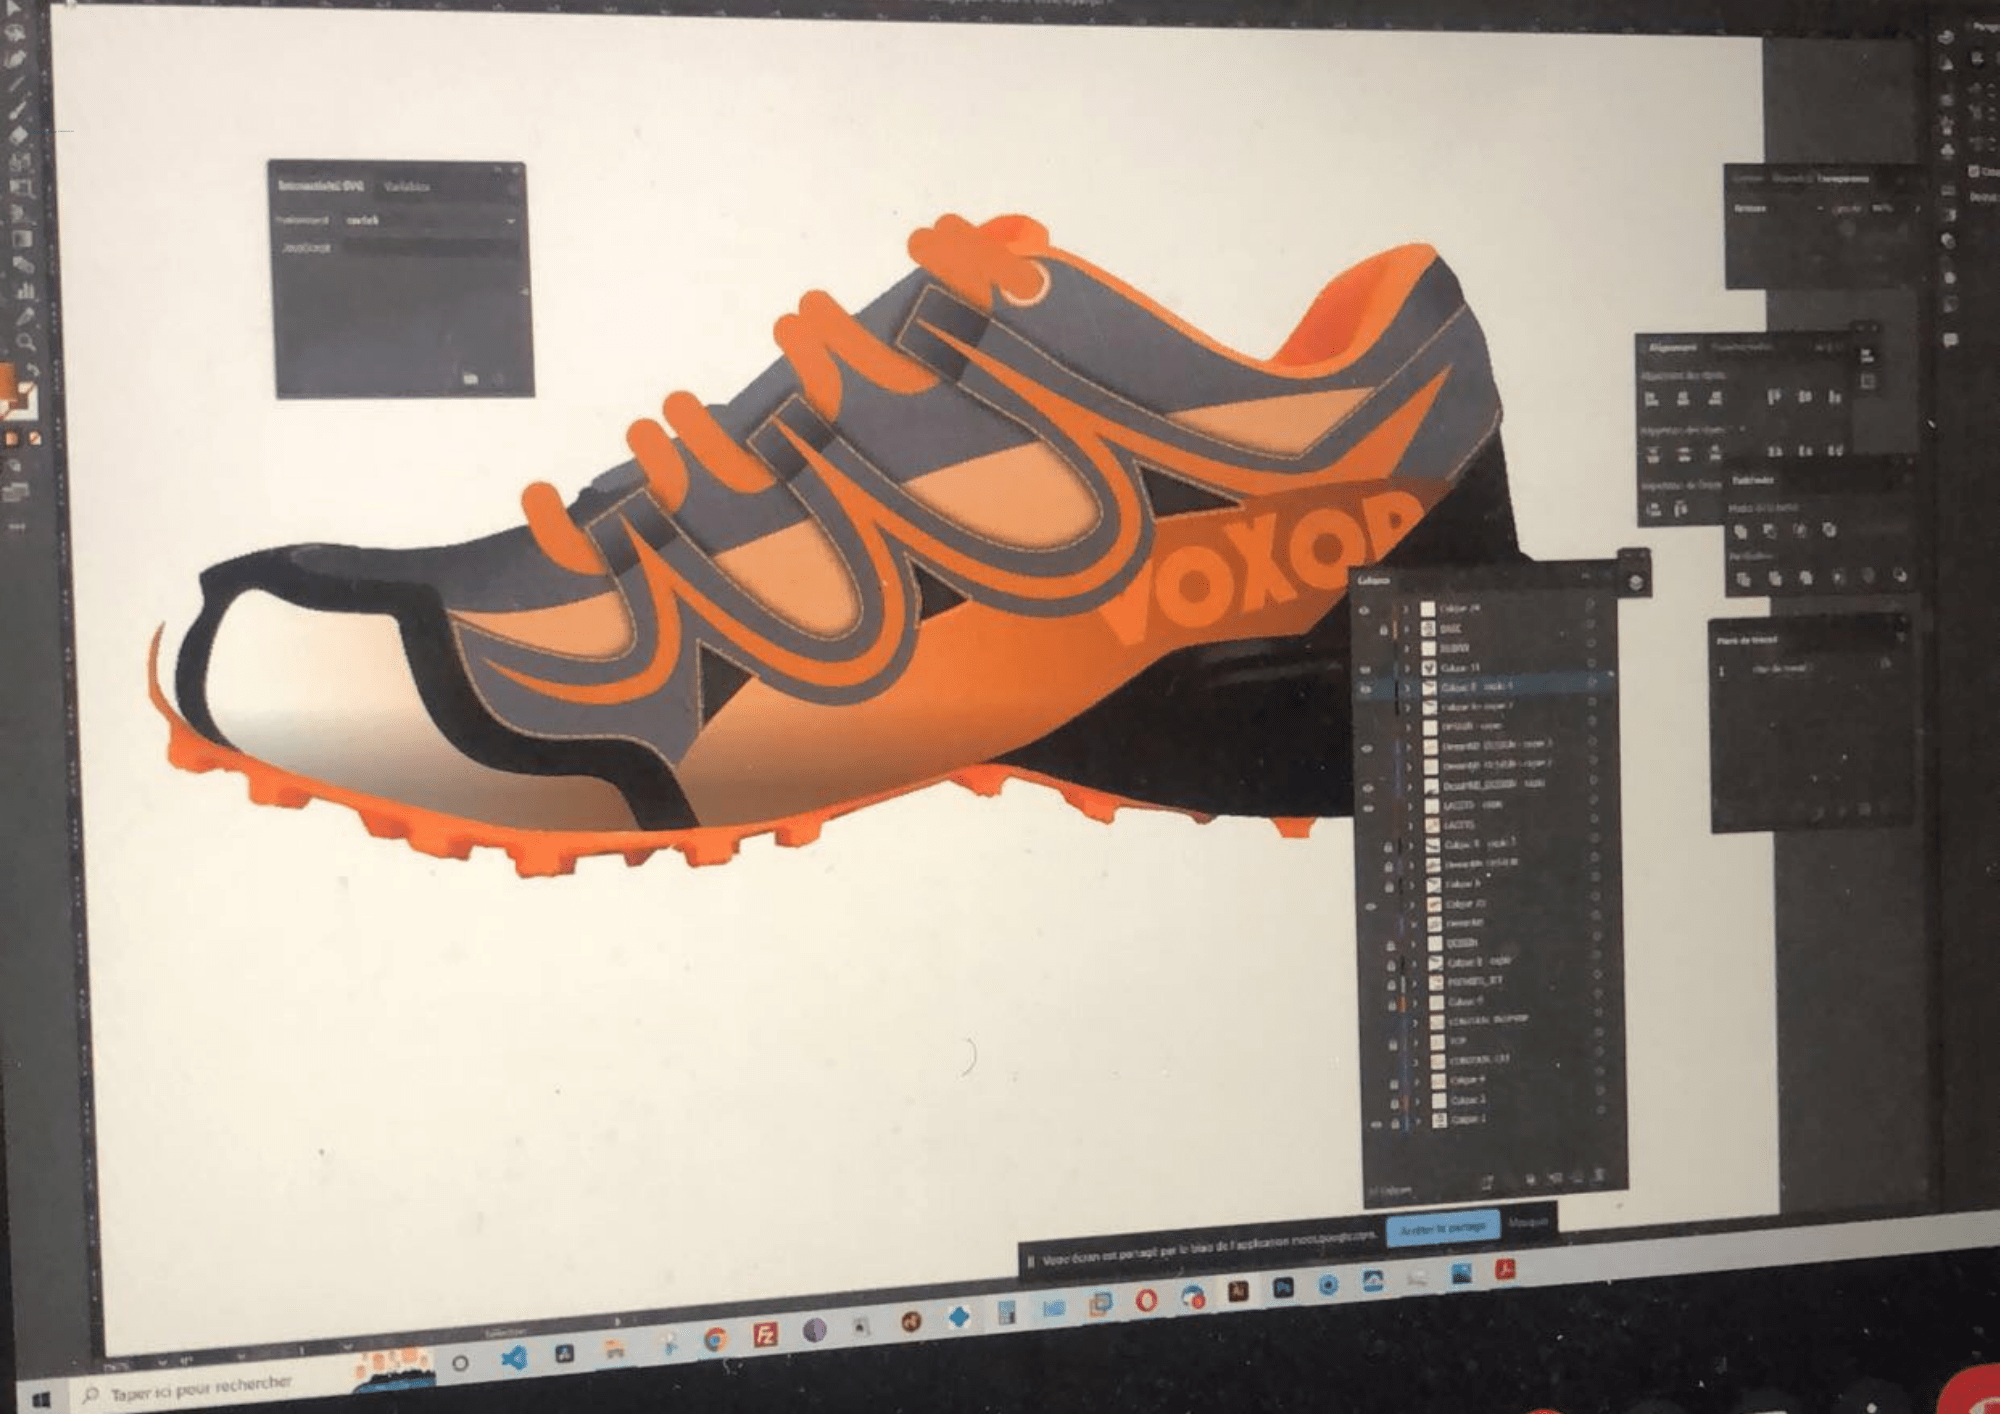Open Opera browser from the taskbar

click(1146, 1300)
